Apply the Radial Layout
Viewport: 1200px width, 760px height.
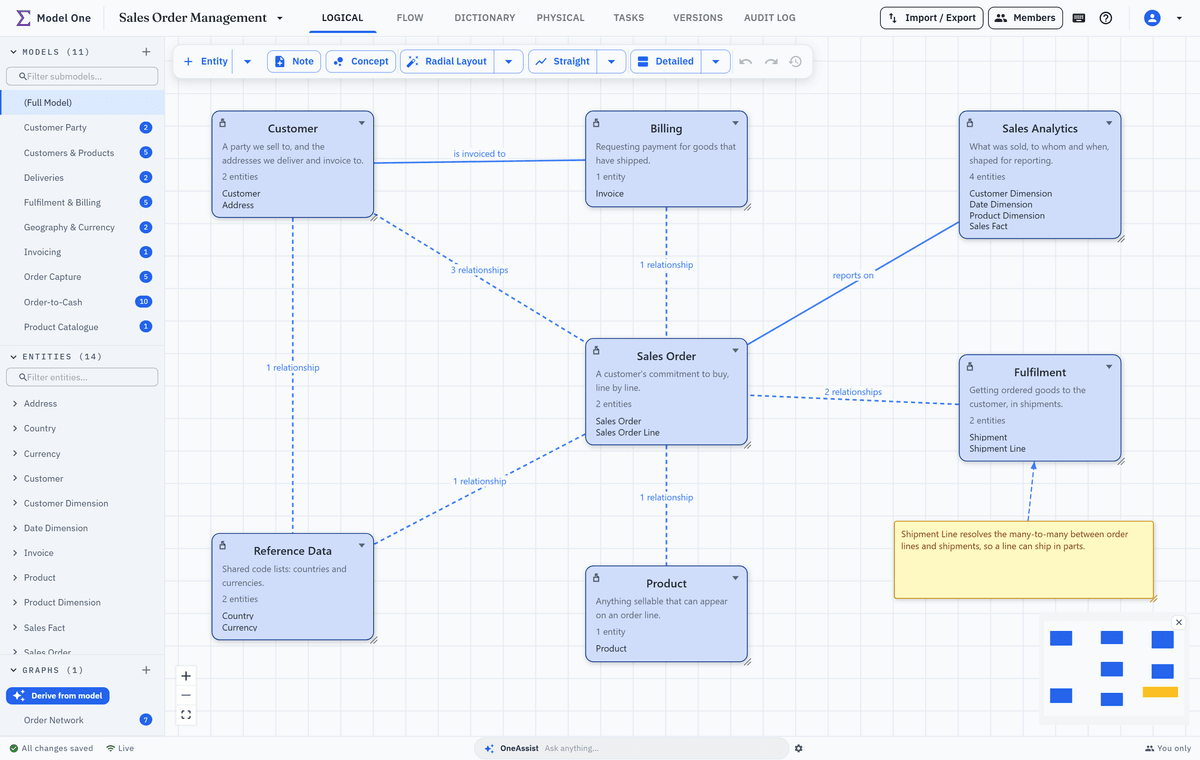(448, 61)
